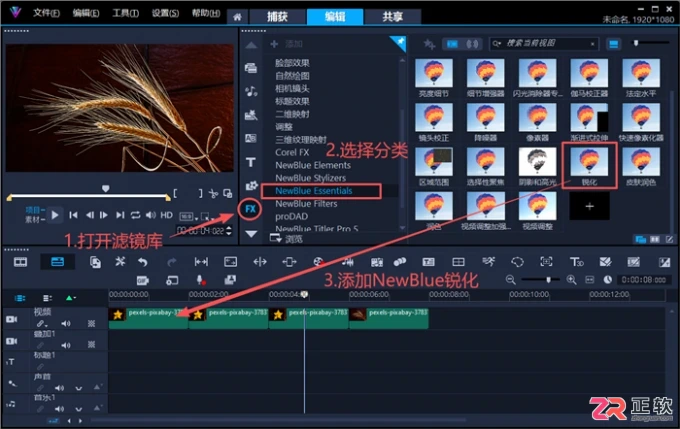Move library panel icons up arrow
Viewport: 680px width, 429px height.
coord(251,45)
